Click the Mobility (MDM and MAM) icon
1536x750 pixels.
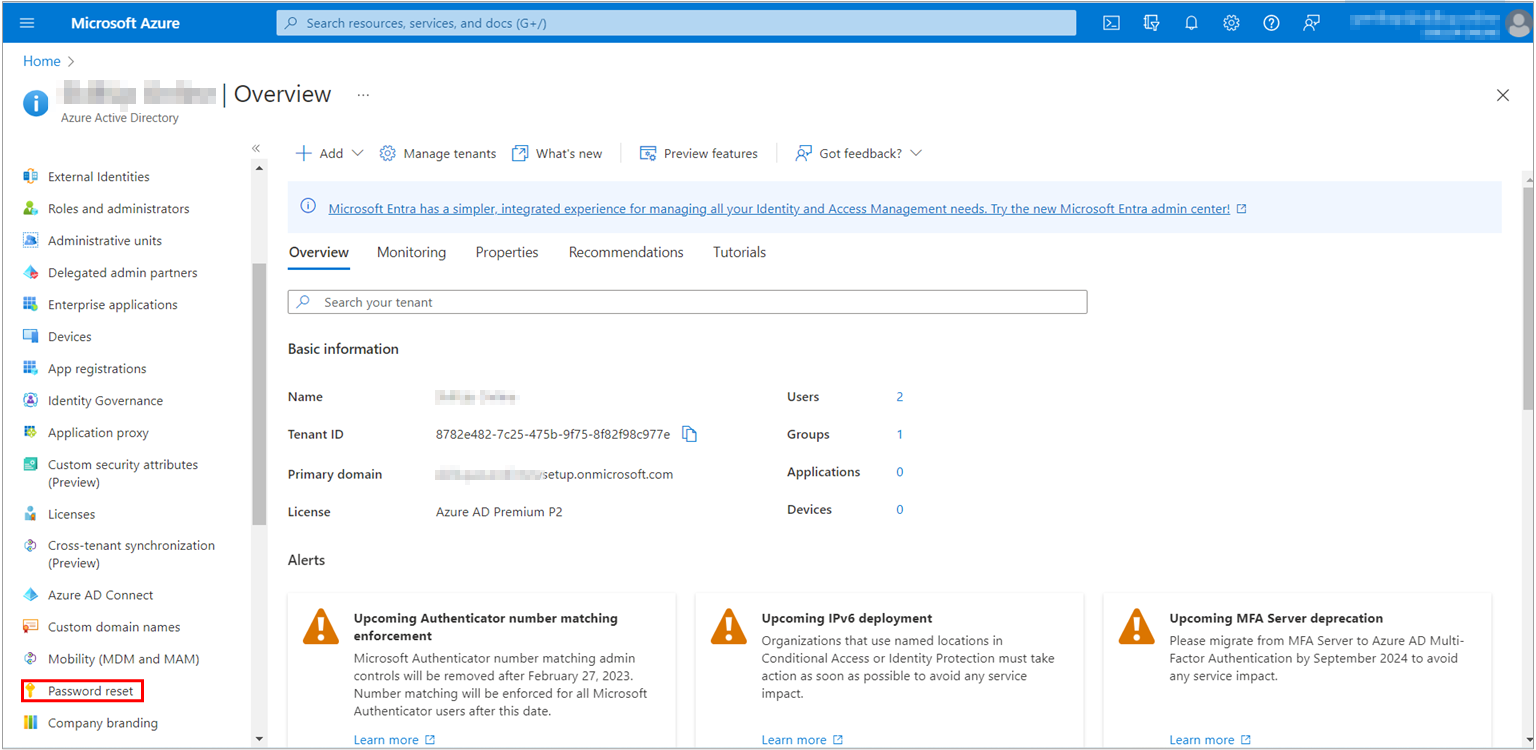point(30,659)
